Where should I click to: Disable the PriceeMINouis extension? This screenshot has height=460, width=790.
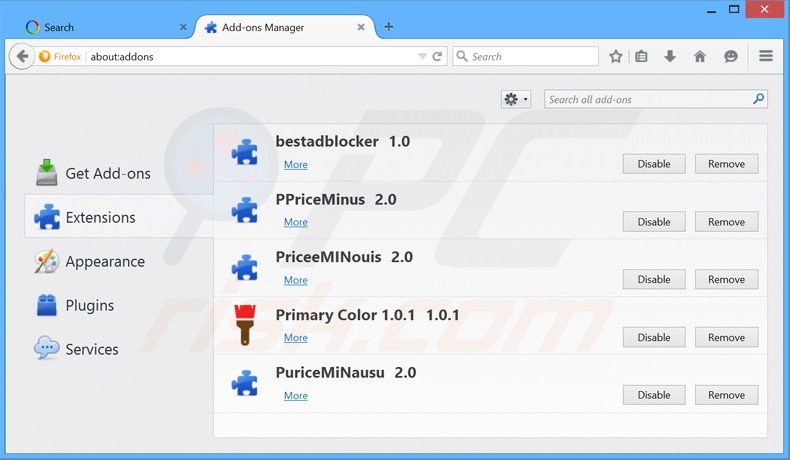(x=654, y=279)
